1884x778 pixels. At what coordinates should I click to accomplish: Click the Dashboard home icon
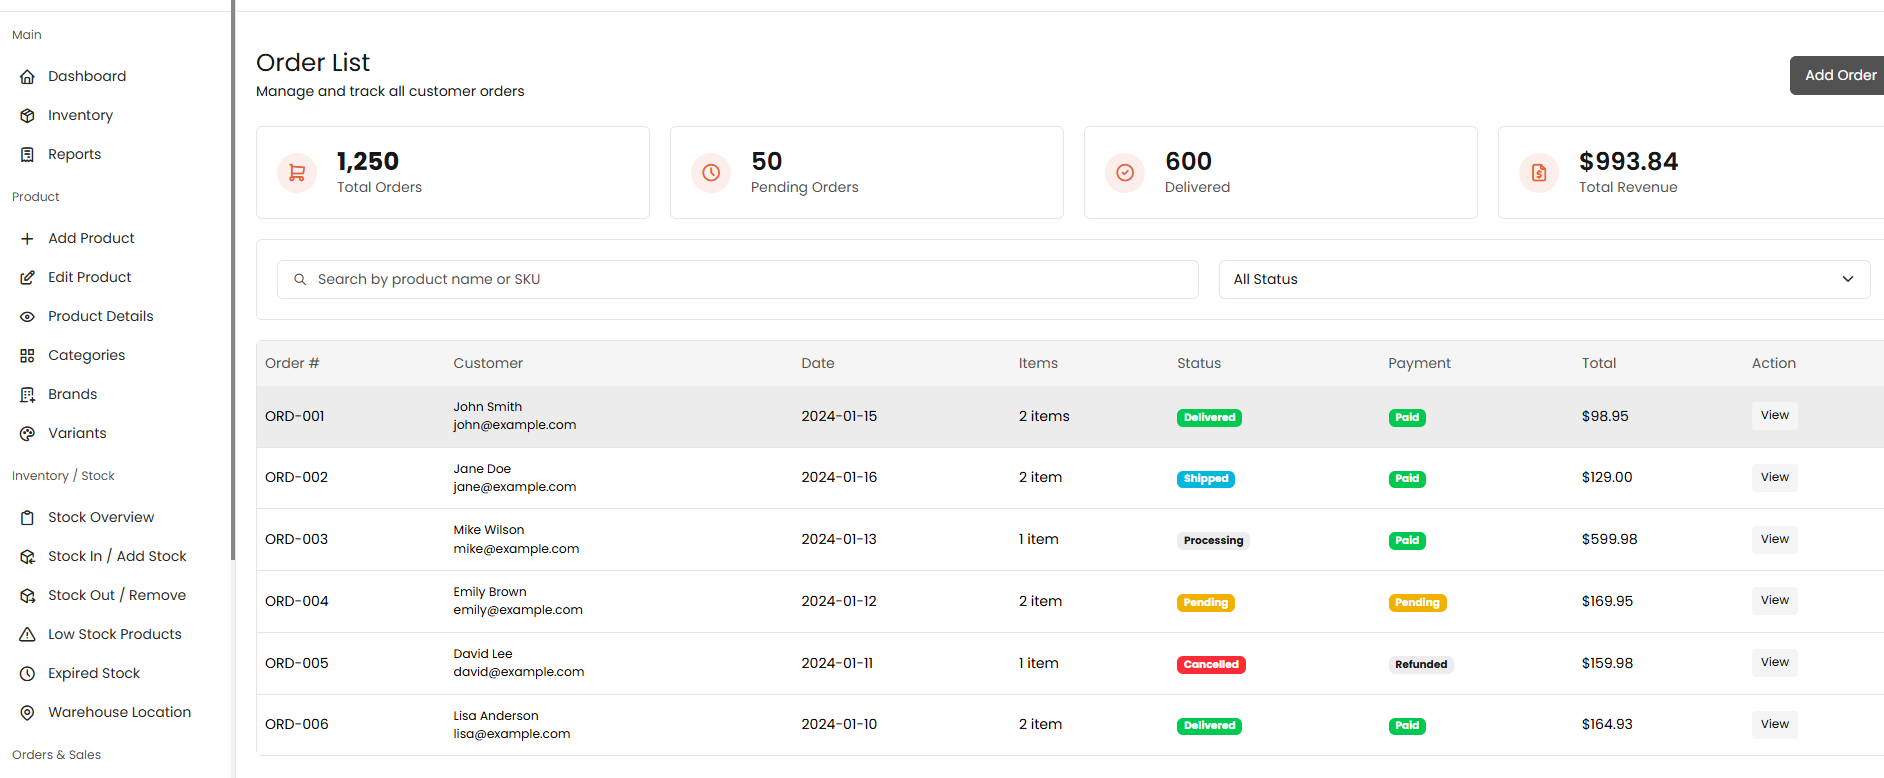pyautogui.click(x=28, y=77)
